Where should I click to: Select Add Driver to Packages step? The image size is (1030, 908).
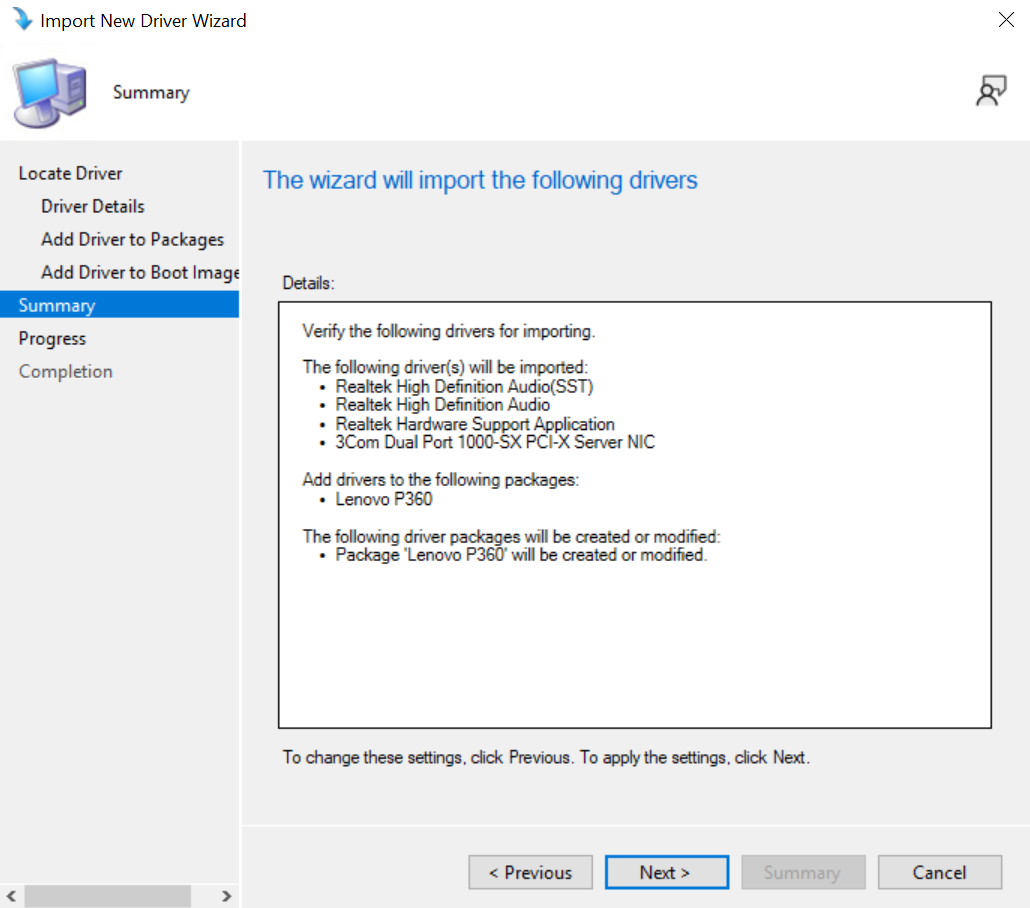pyautogui.click(x=132, y=239)
